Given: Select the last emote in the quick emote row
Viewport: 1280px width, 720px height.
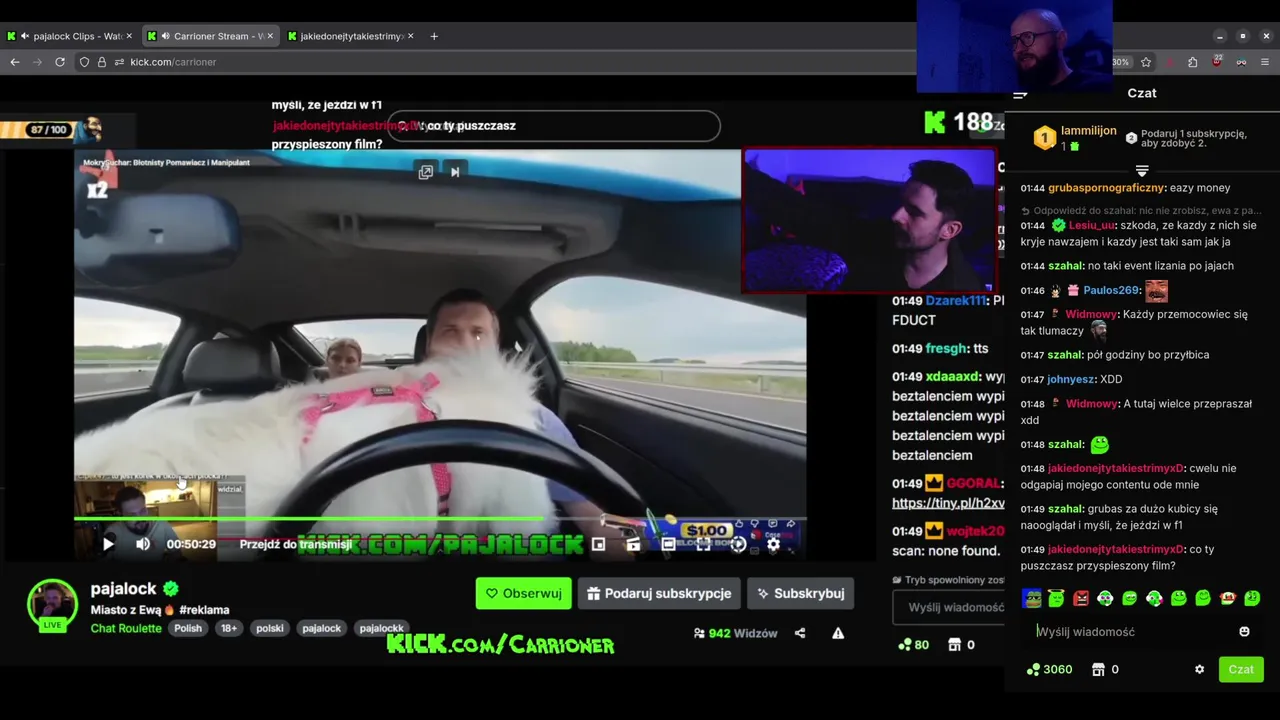Looking at the screenshot, I should point(1252,598).
